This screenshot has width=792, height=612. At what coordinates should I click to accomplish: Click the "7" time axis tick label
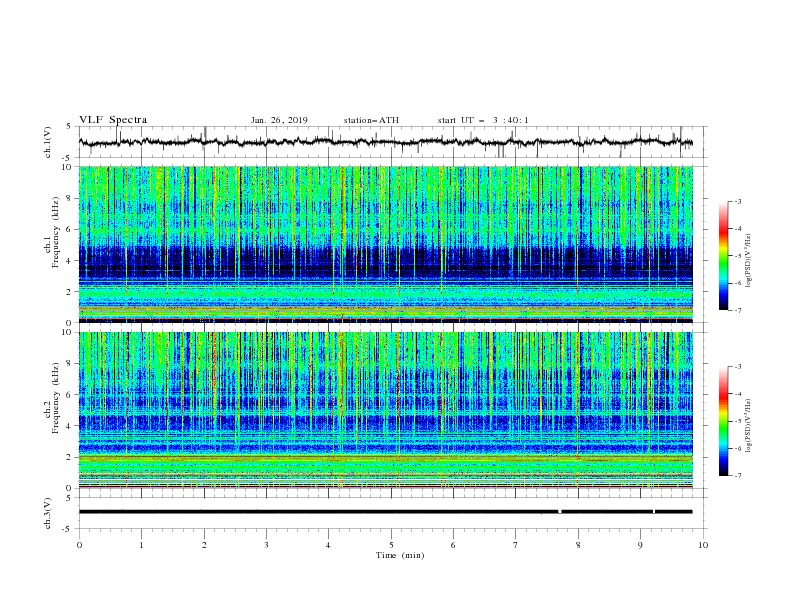pyautogui.click(x=516, y=545)
